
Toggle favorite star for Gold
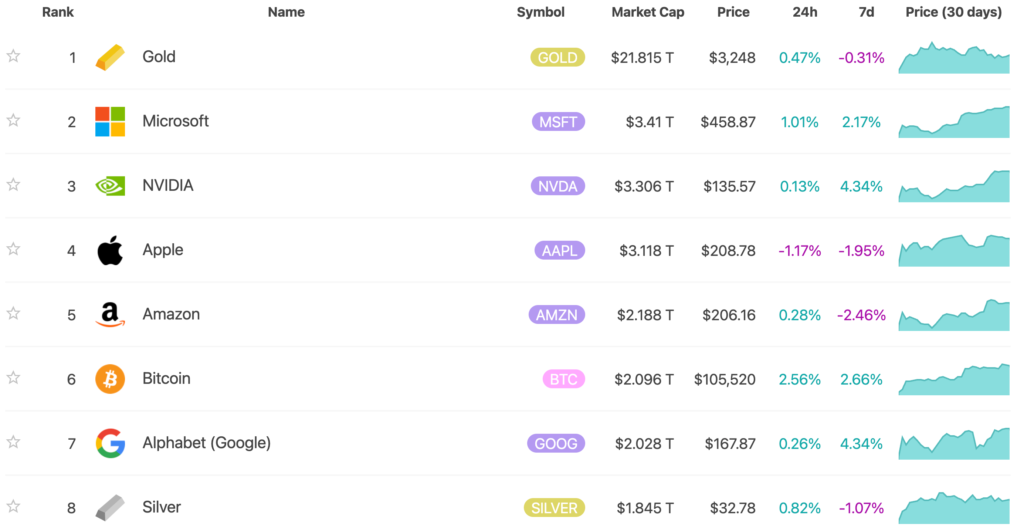click(13, 56)
